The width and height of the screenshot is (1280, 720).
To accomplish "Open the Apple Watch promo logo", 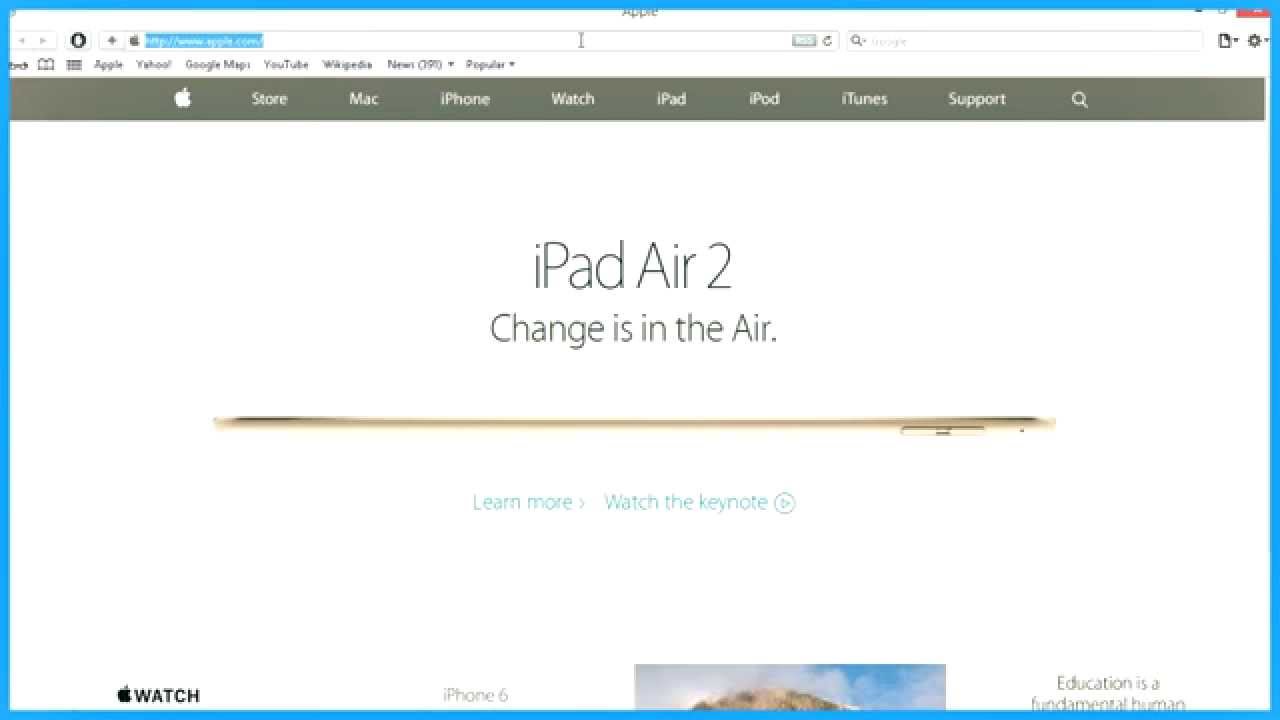I will coord(158,695).
